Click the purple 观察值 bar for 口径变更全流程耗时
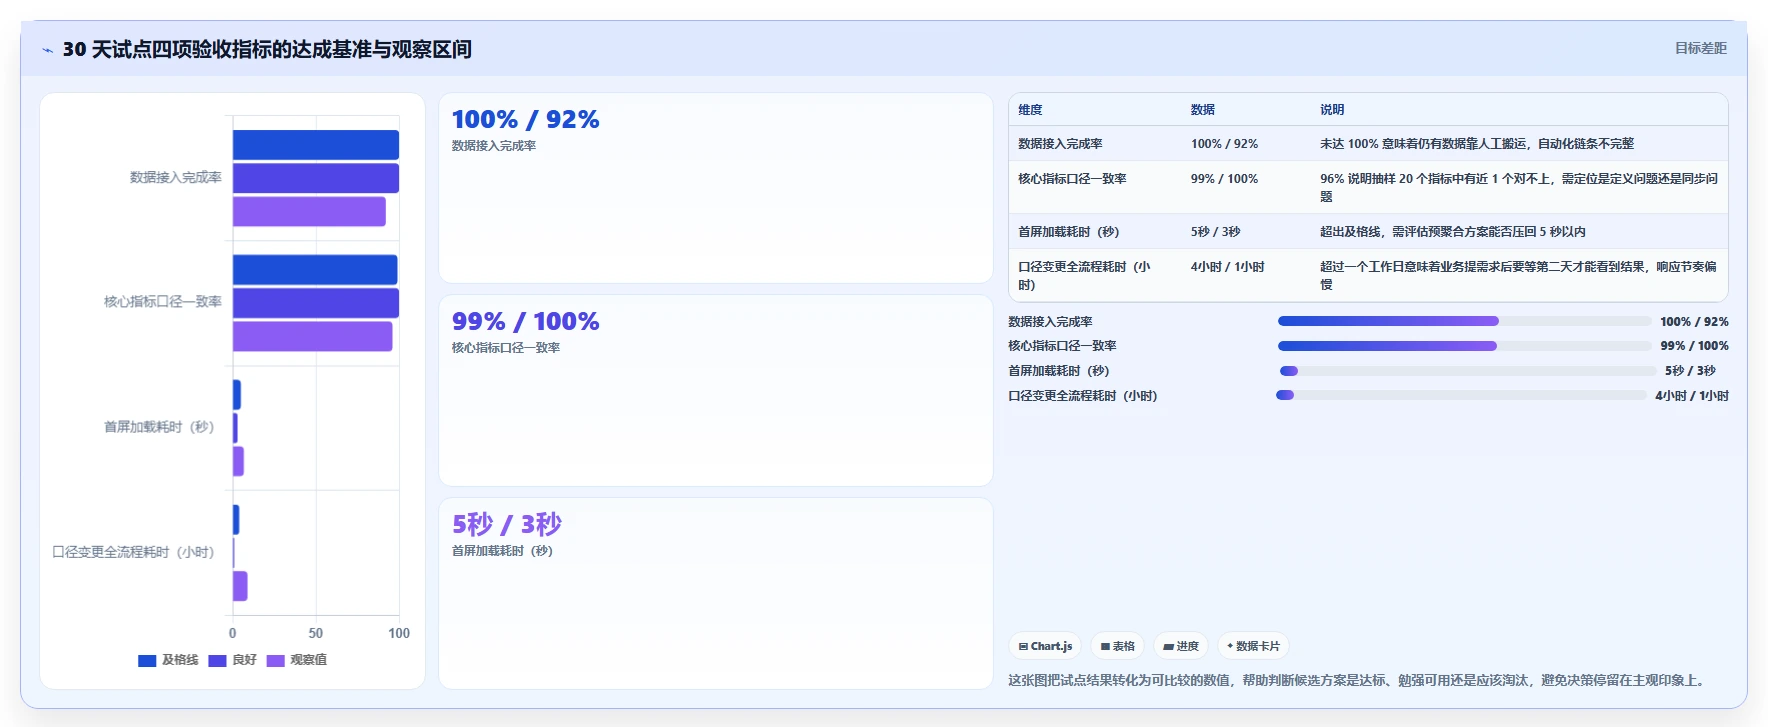 pyautogui.click(x=240, y=586)
